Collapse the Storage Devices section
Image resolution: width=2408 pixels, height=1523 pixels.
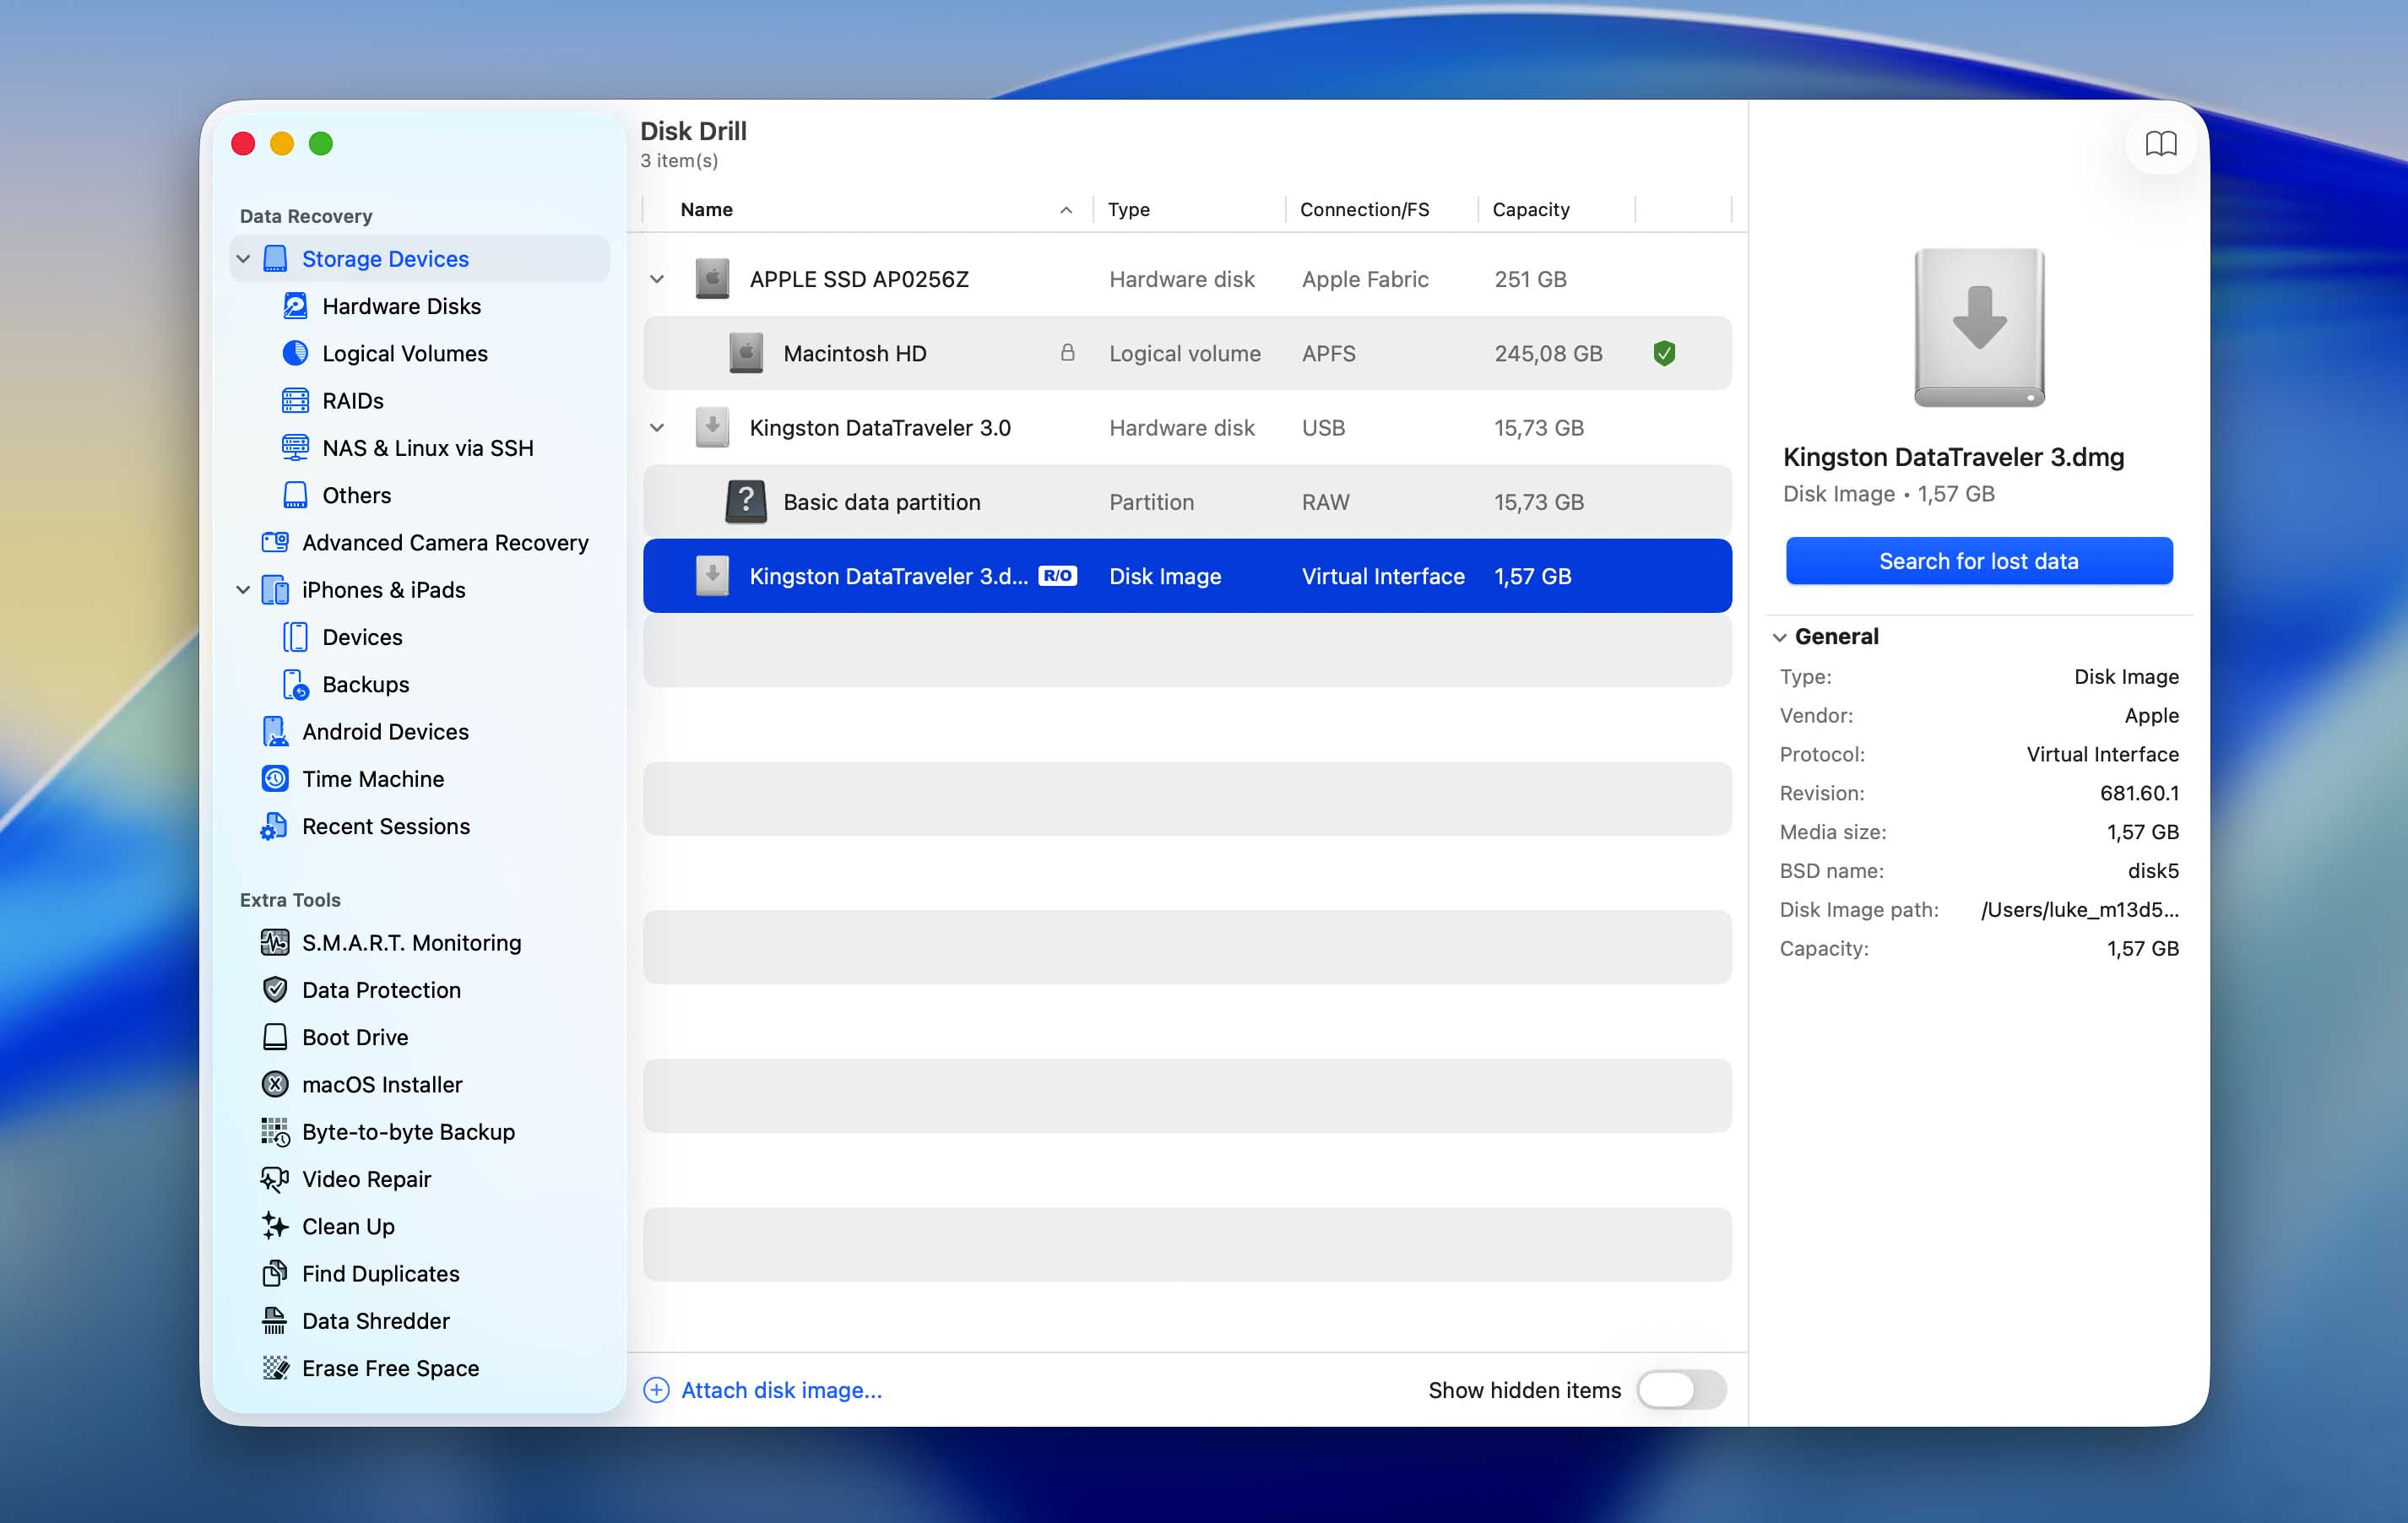pos(243,259)
